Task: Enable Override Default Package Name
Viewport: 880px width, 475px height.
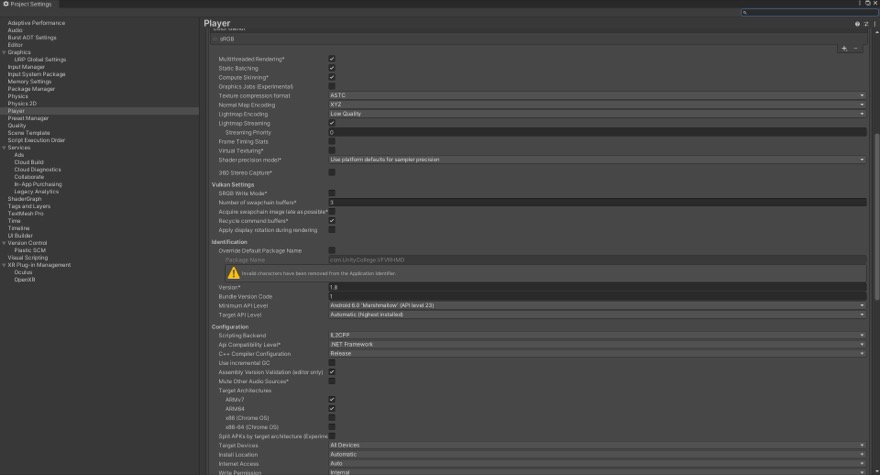Action: [332, 250]
